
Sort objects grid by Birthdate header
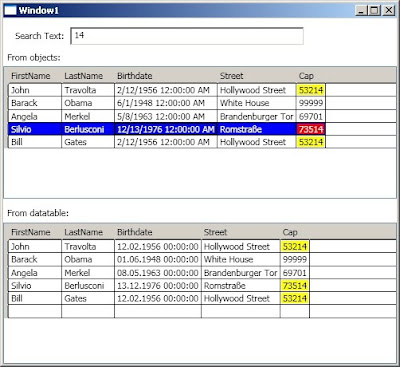pos(166,76)
